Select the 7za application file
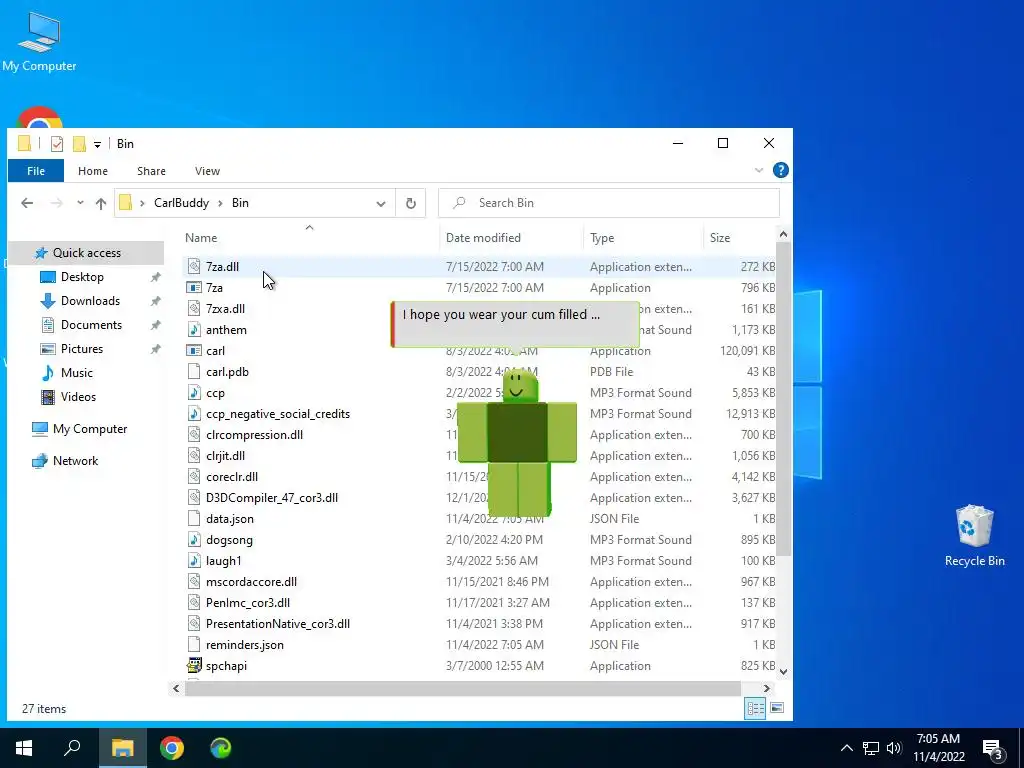Screen dimensions: 1024x768 (x=214, y=287)
